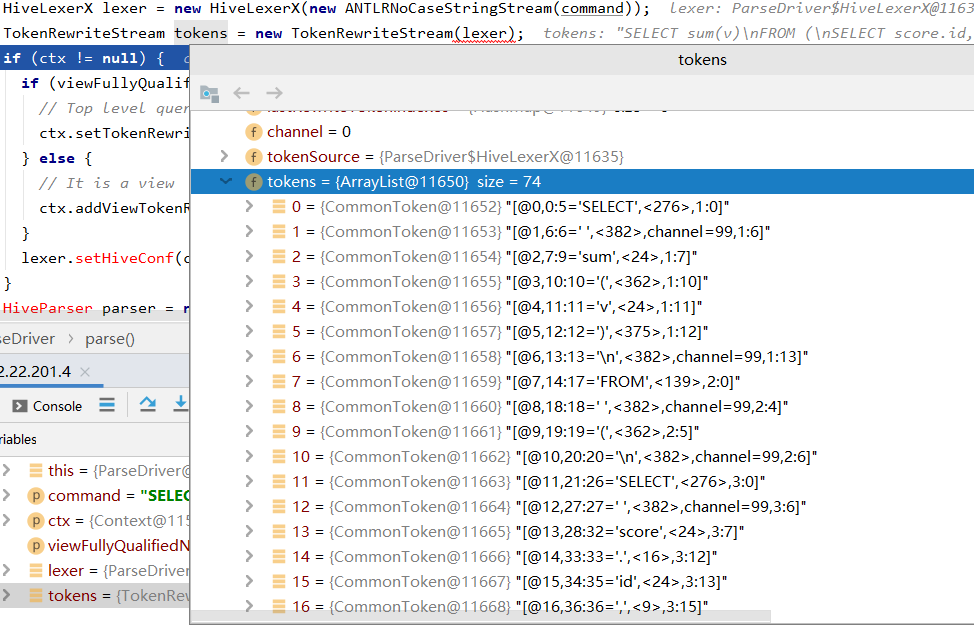
Task: Select token row 14 '.' entry
Action: (x=582, y=557)
